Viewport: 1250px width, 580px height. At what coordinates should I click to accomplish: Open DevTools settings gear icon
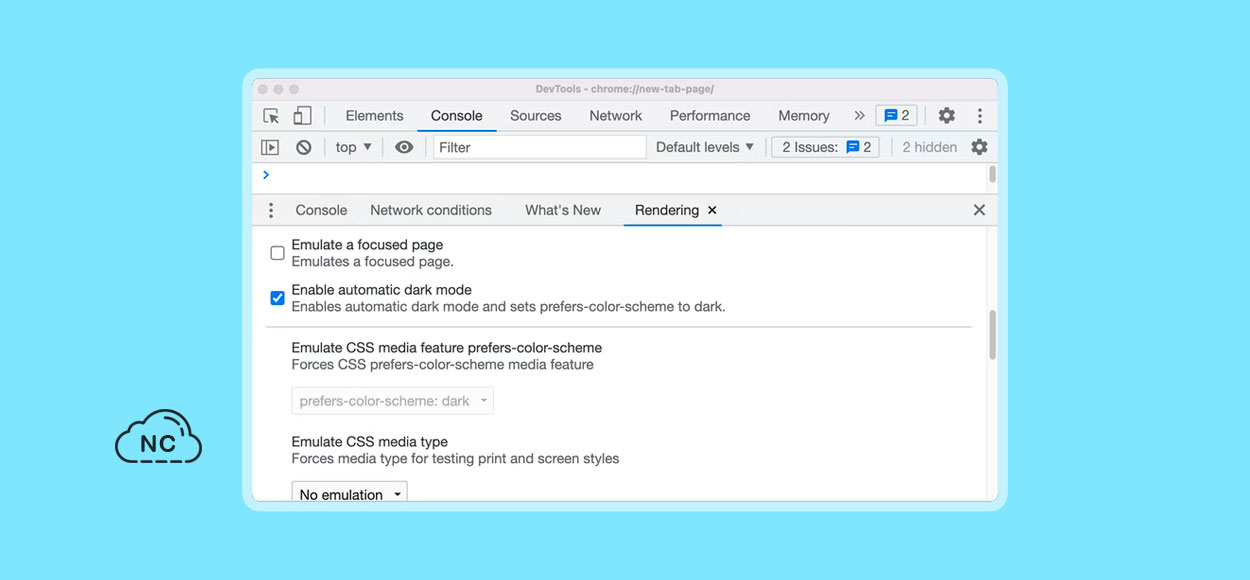click(x=946, y=116)
